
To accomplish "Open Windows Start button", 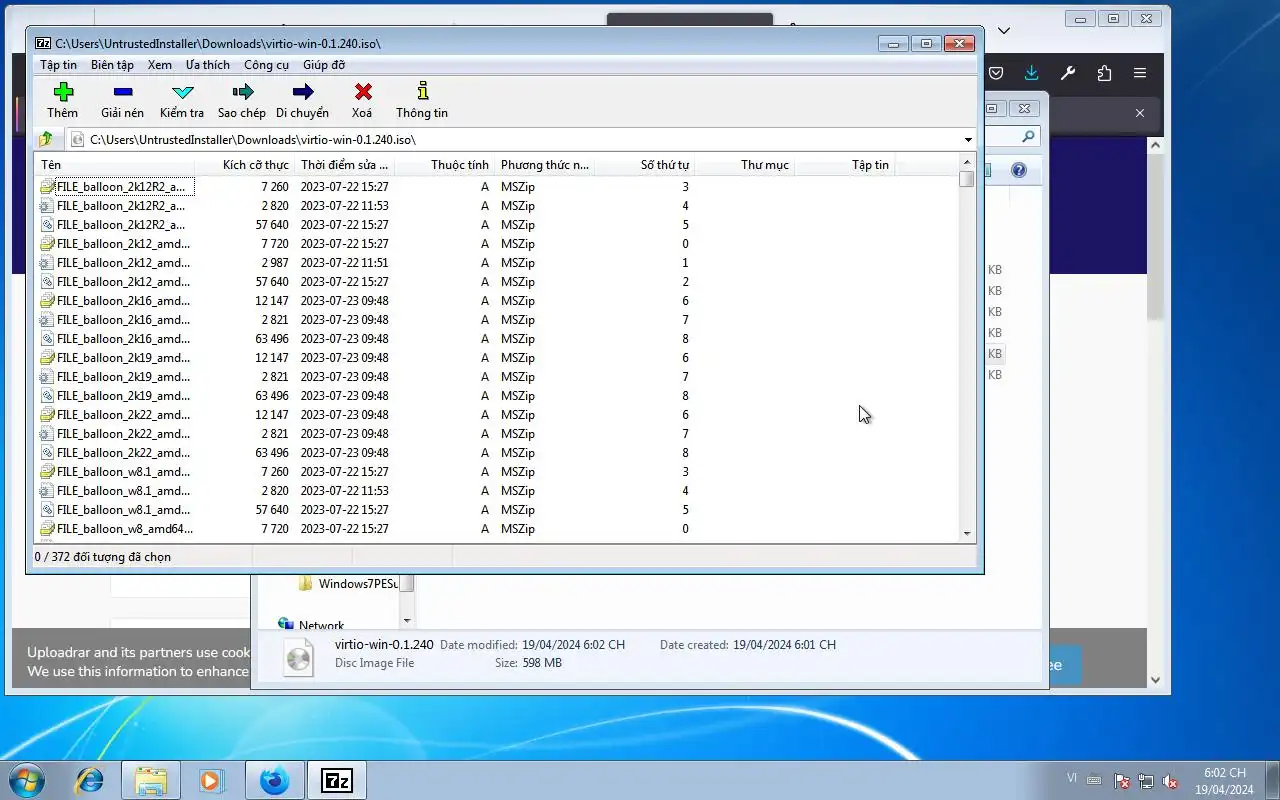I will coord(25,779).
